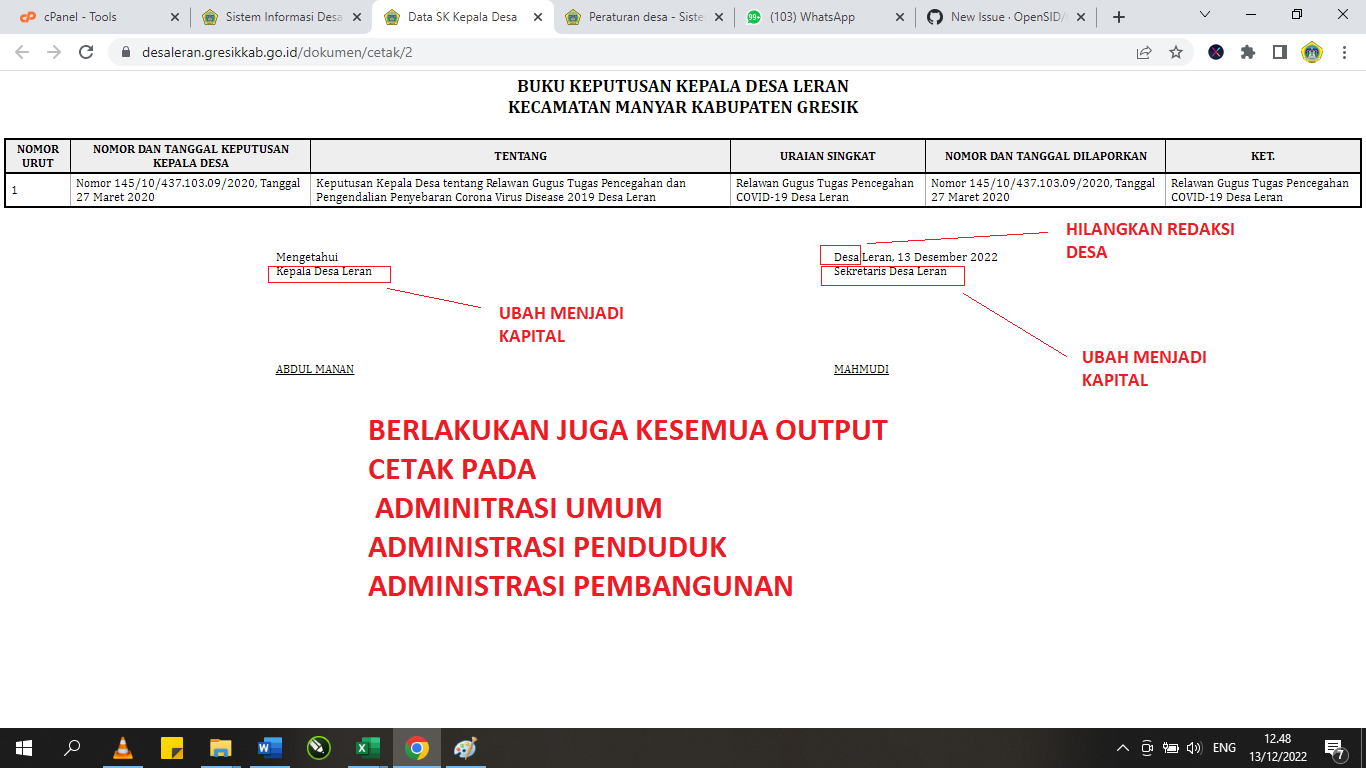Screen dimensions: 1366x768
Task: Launch VLC media player from the taskbar
Action: 122,746
